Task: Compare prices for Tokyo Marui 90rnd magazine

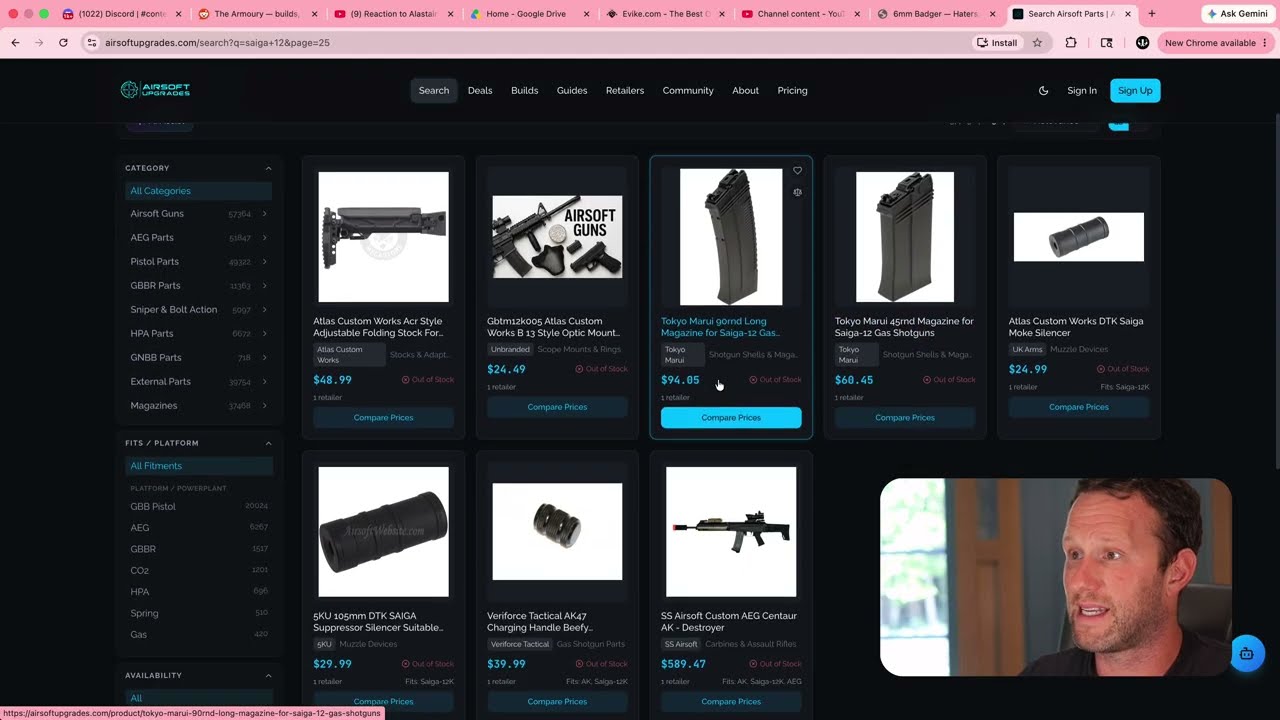Action: (731, 418)
